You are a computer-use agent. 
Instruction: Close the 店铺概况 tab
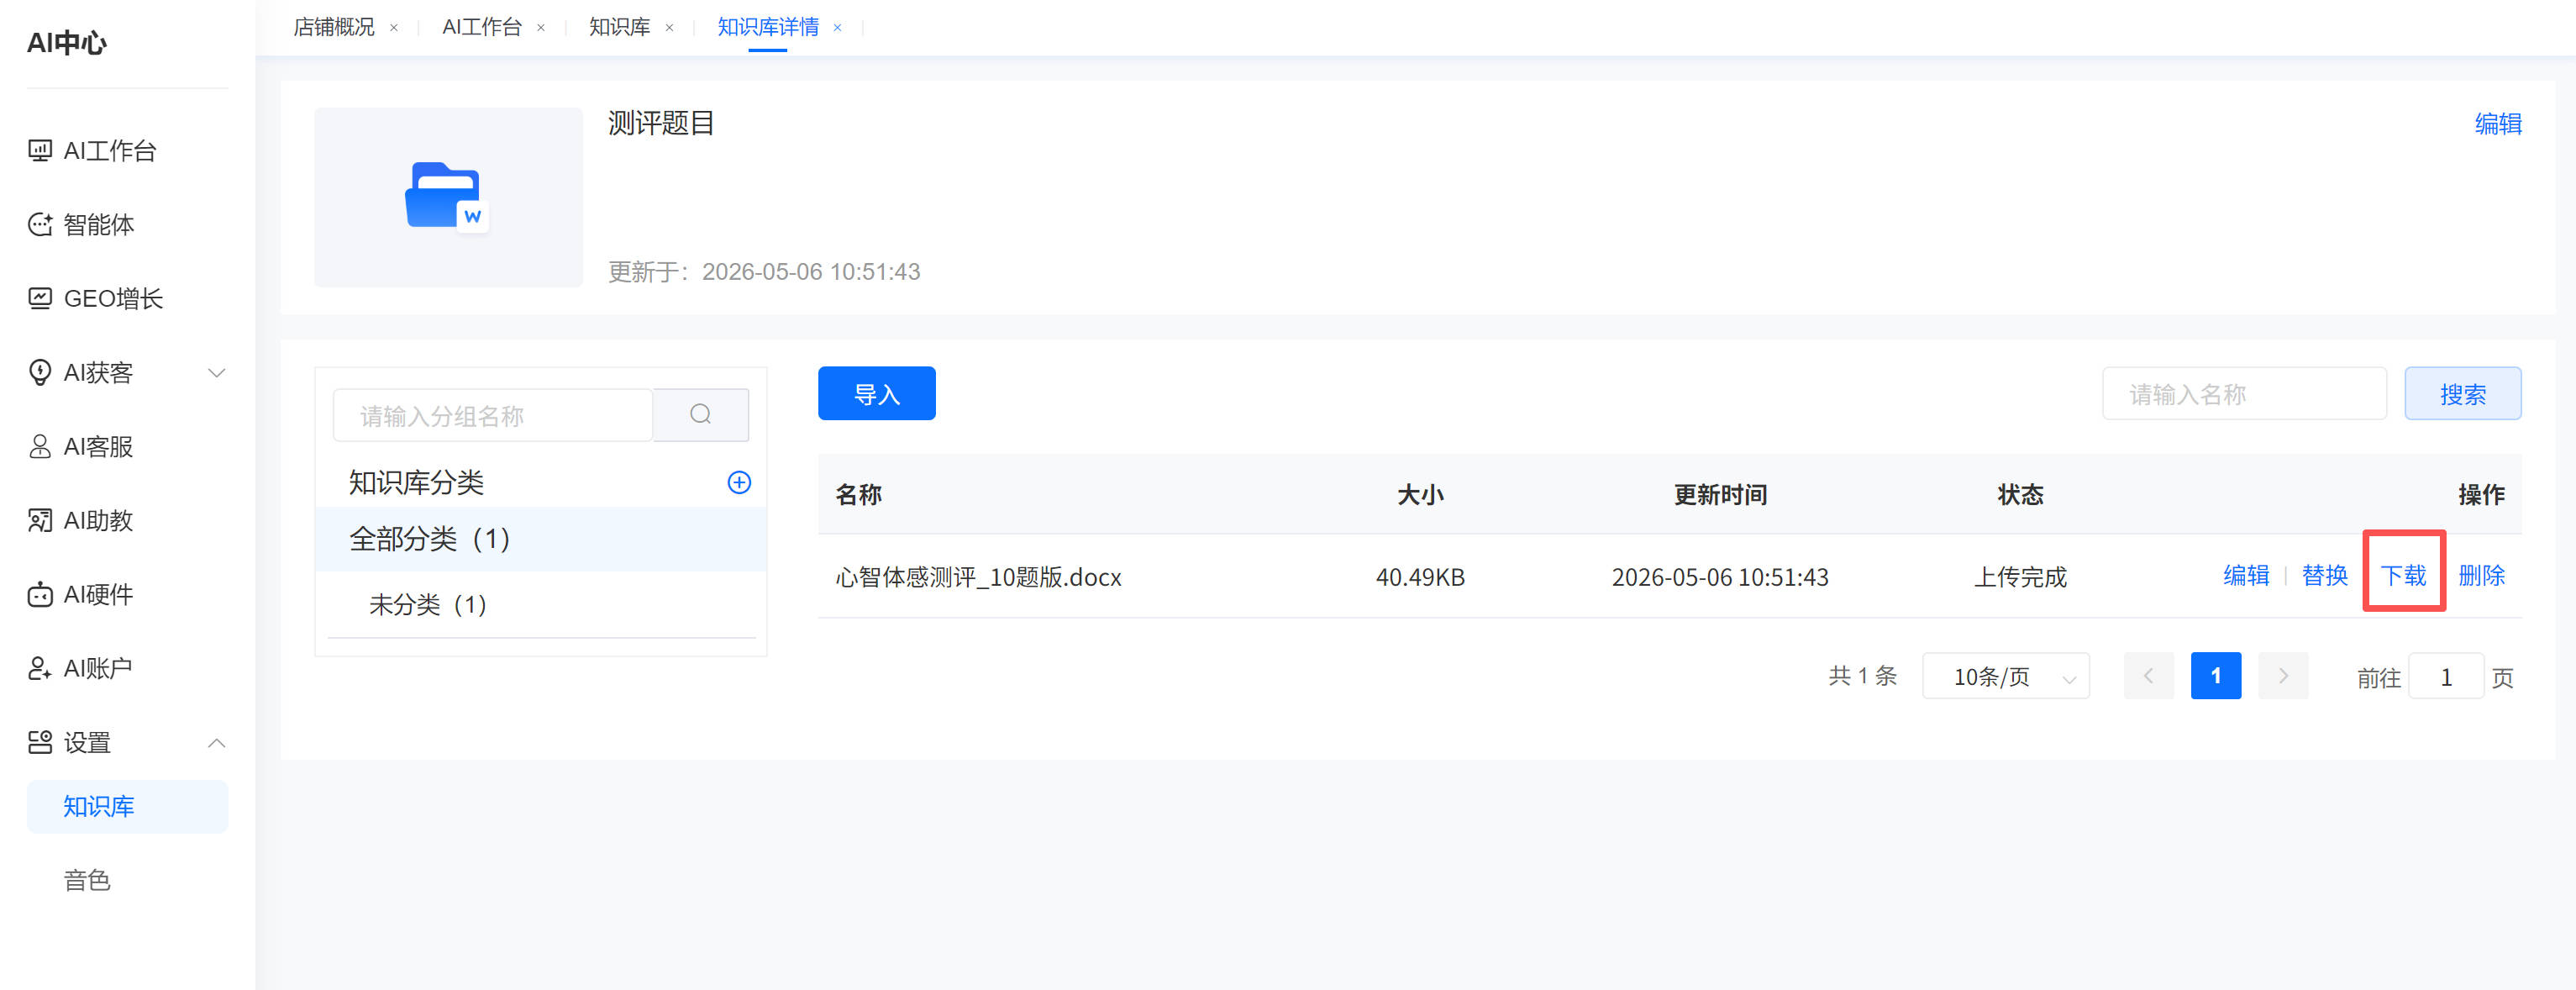(394, 28)
